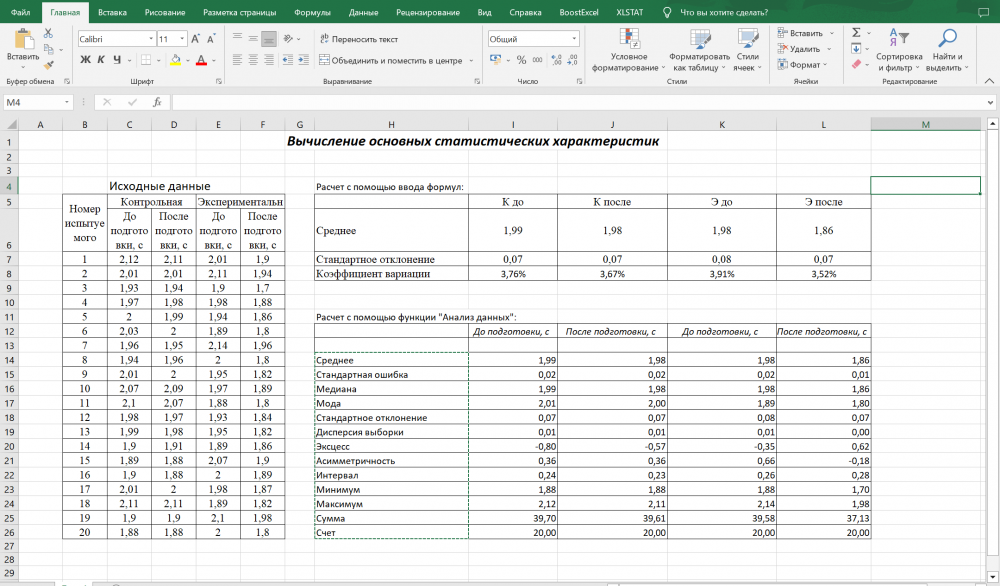
Task: Click the insert function fx icon
Action: pyautogui.click(x=157, y=102)
